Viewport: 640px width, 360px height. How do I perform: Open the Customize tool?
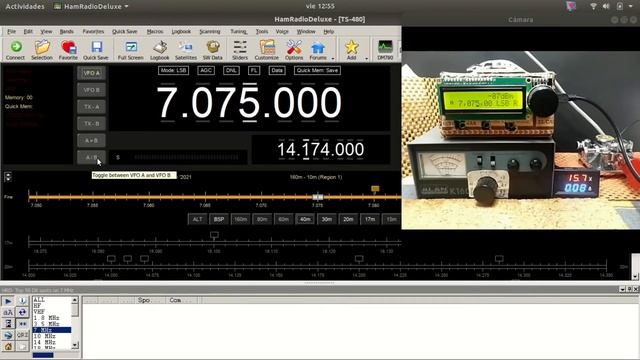tap(267, 50)
